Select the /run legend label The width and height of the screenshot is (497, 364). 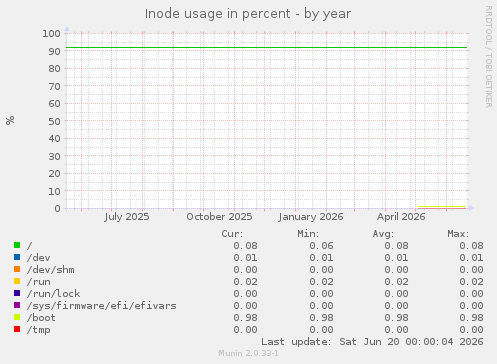[39, 282]
